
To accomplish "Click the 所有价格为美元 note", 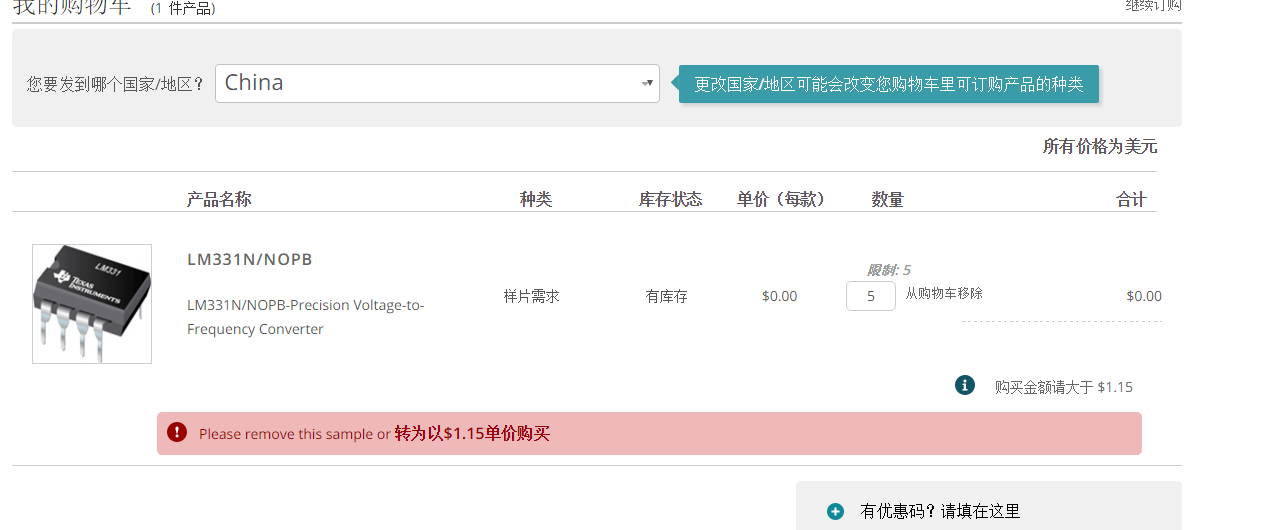I will point(1100,146).
